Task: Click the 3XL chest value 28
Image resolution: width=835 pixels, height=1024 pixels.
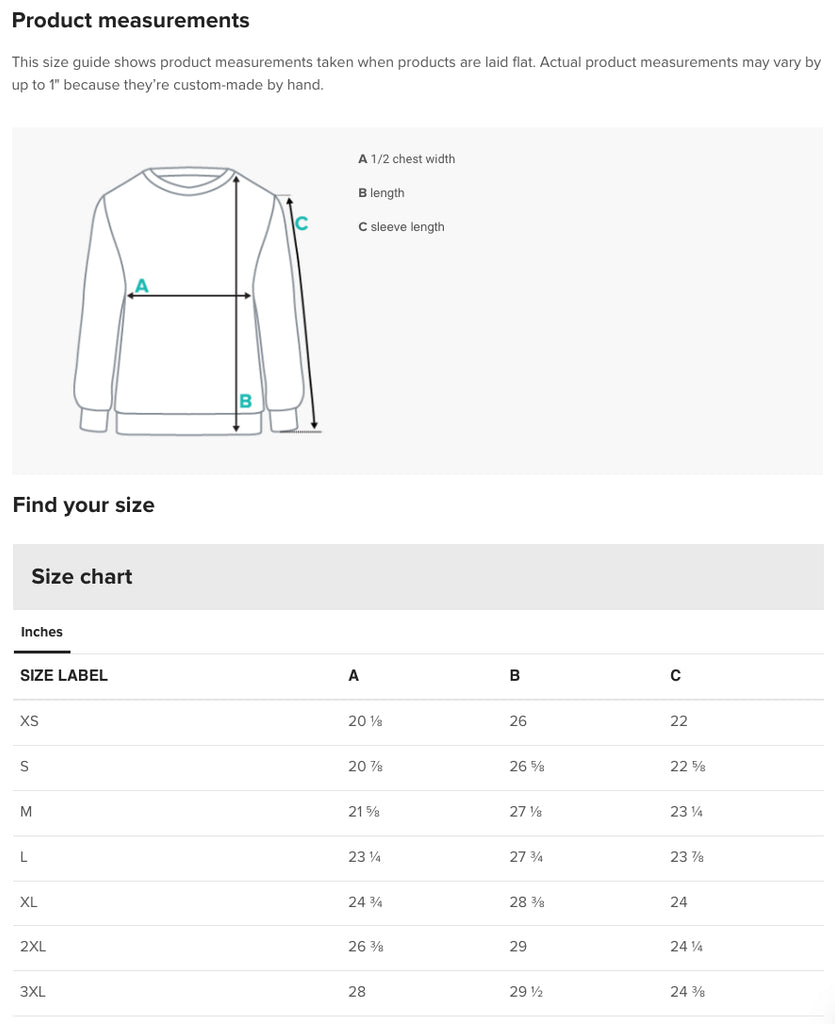Action: (356, 991)
